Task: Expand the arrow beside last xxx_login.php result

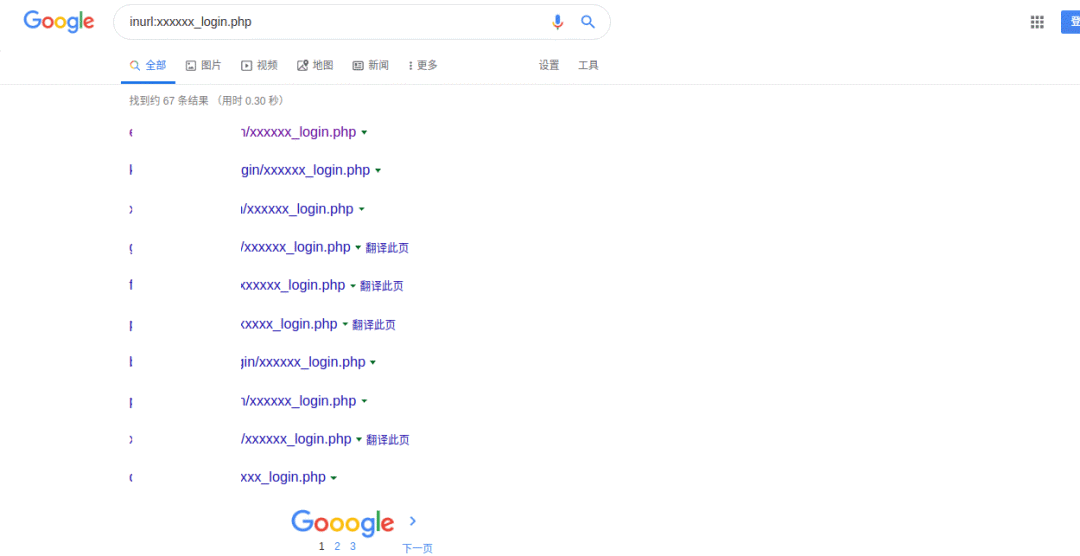Action: click(x=333, y=477)
